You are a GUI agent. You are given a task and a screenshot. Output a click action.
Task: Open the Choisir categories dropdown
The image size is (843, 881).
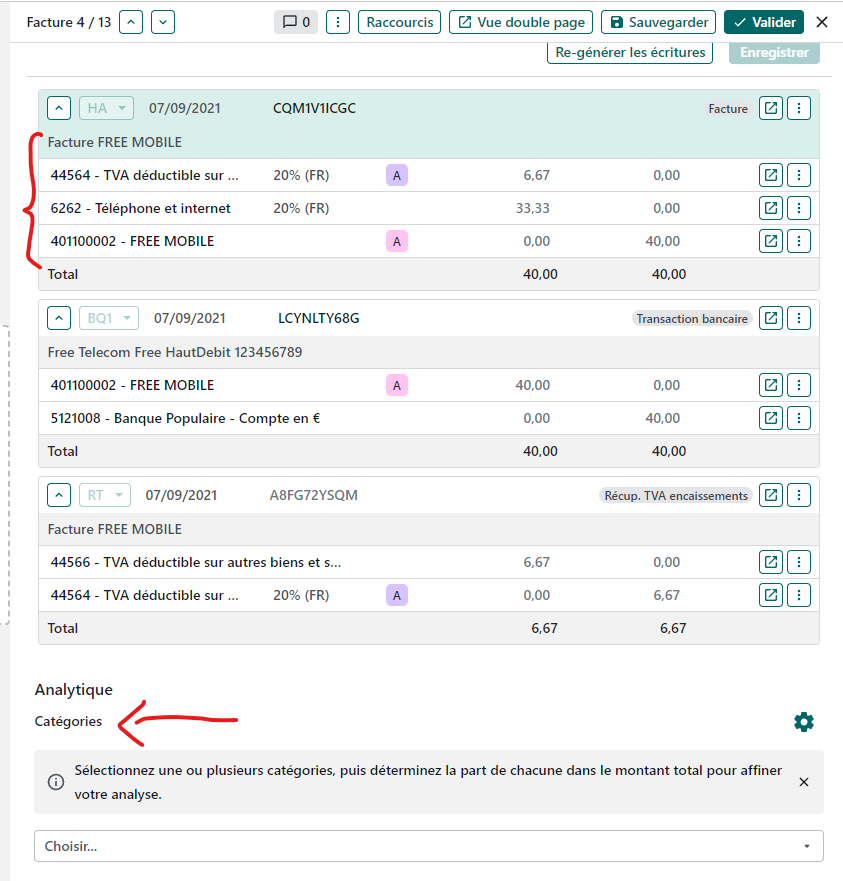pos(428,846)
